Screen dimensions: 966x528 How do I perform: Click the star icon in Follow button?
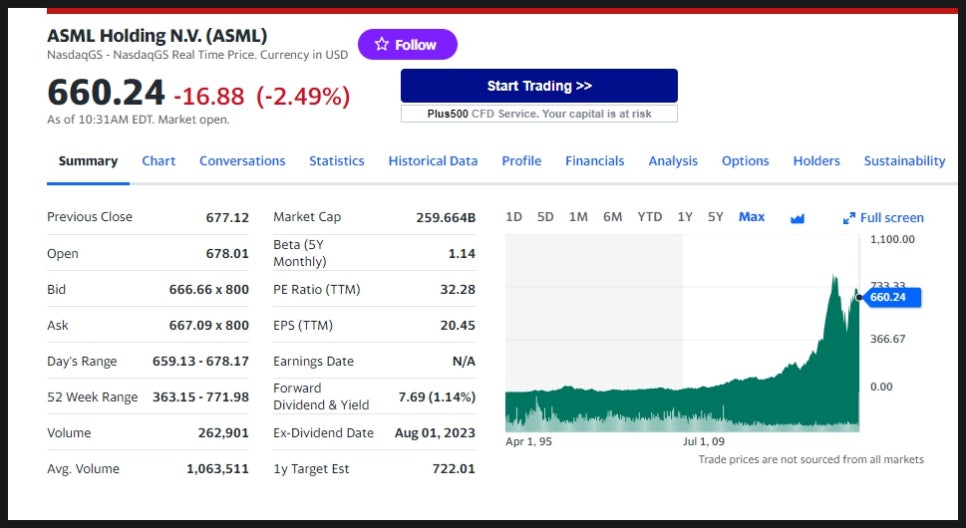tap(382, 44)
